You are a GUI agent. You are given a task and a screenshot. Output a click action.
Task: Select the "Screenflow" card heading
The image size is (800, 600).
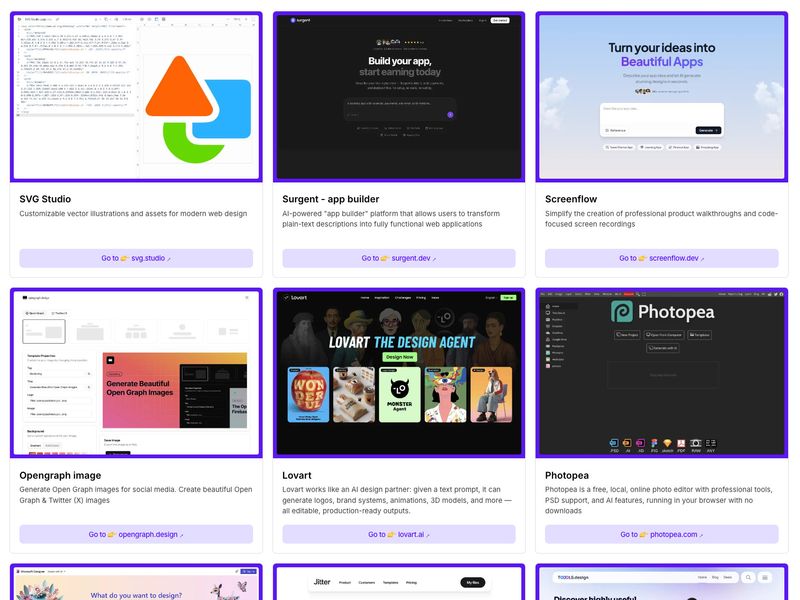click(x=571, y=199)
